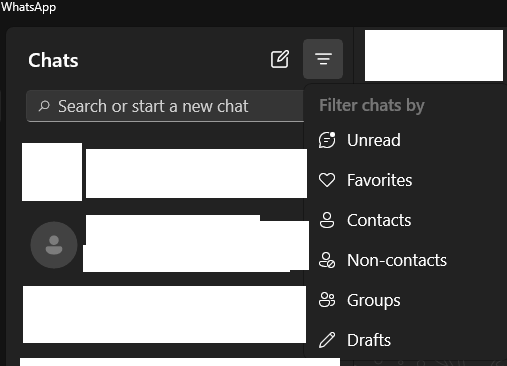
Task: Start a new chat with compose icon
Action: [x=280, y=59]
